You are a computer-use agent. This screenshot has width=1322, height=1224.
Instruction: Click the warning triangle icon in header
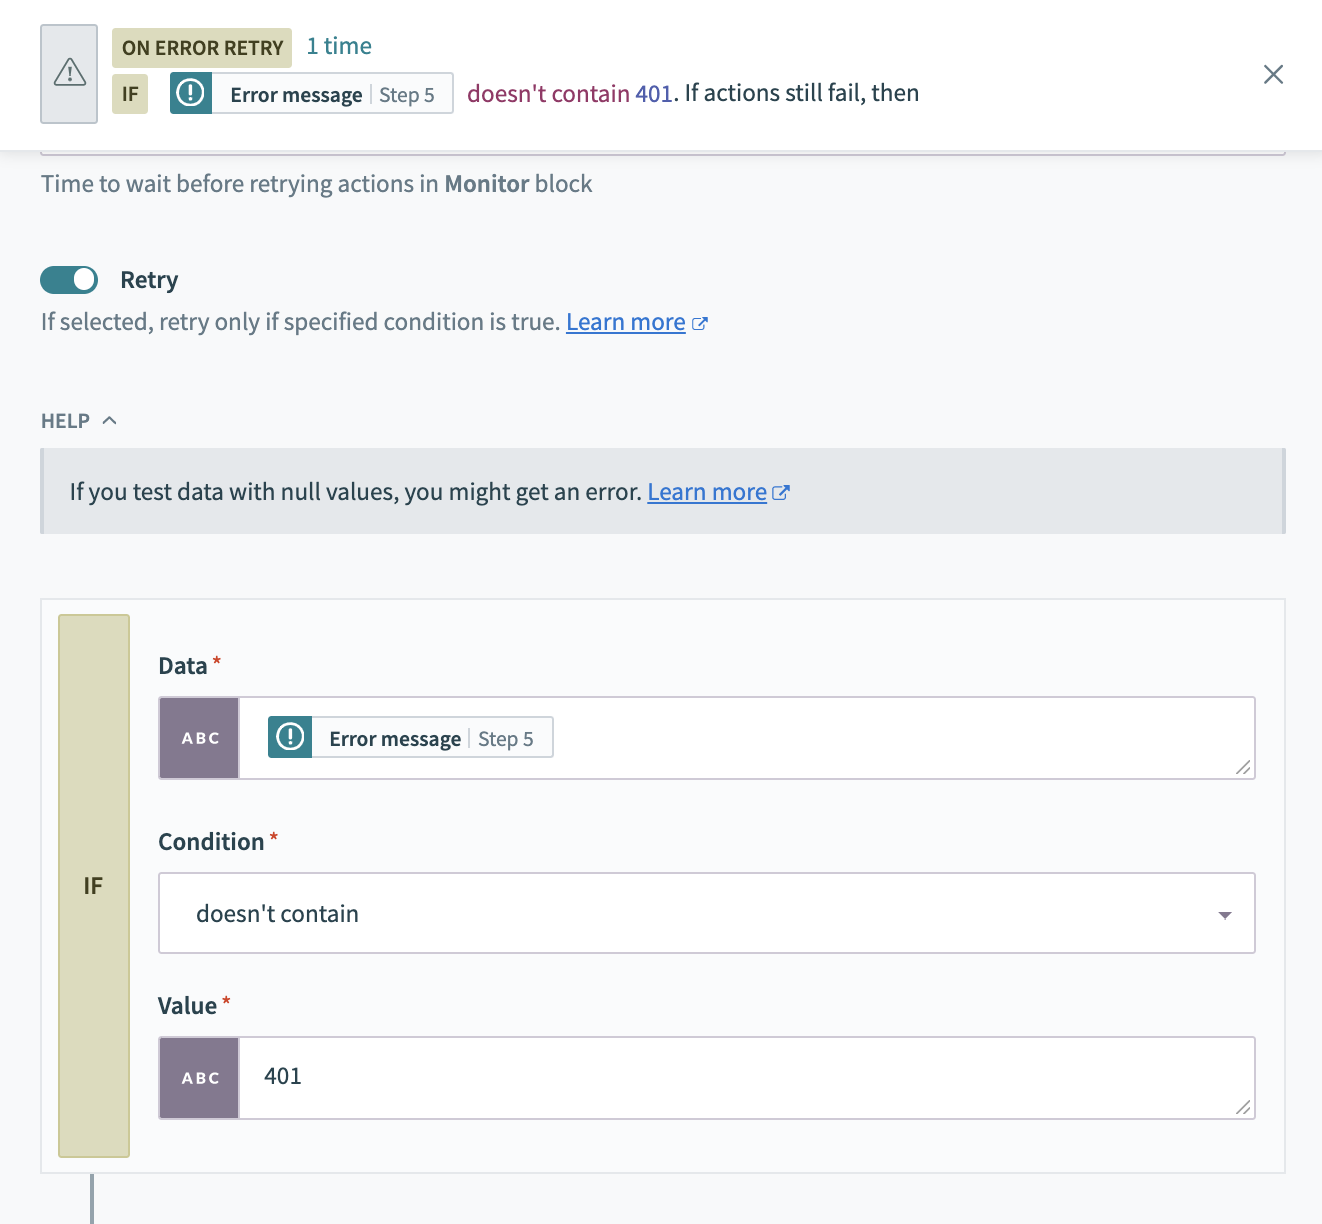[x=69, y=74]
